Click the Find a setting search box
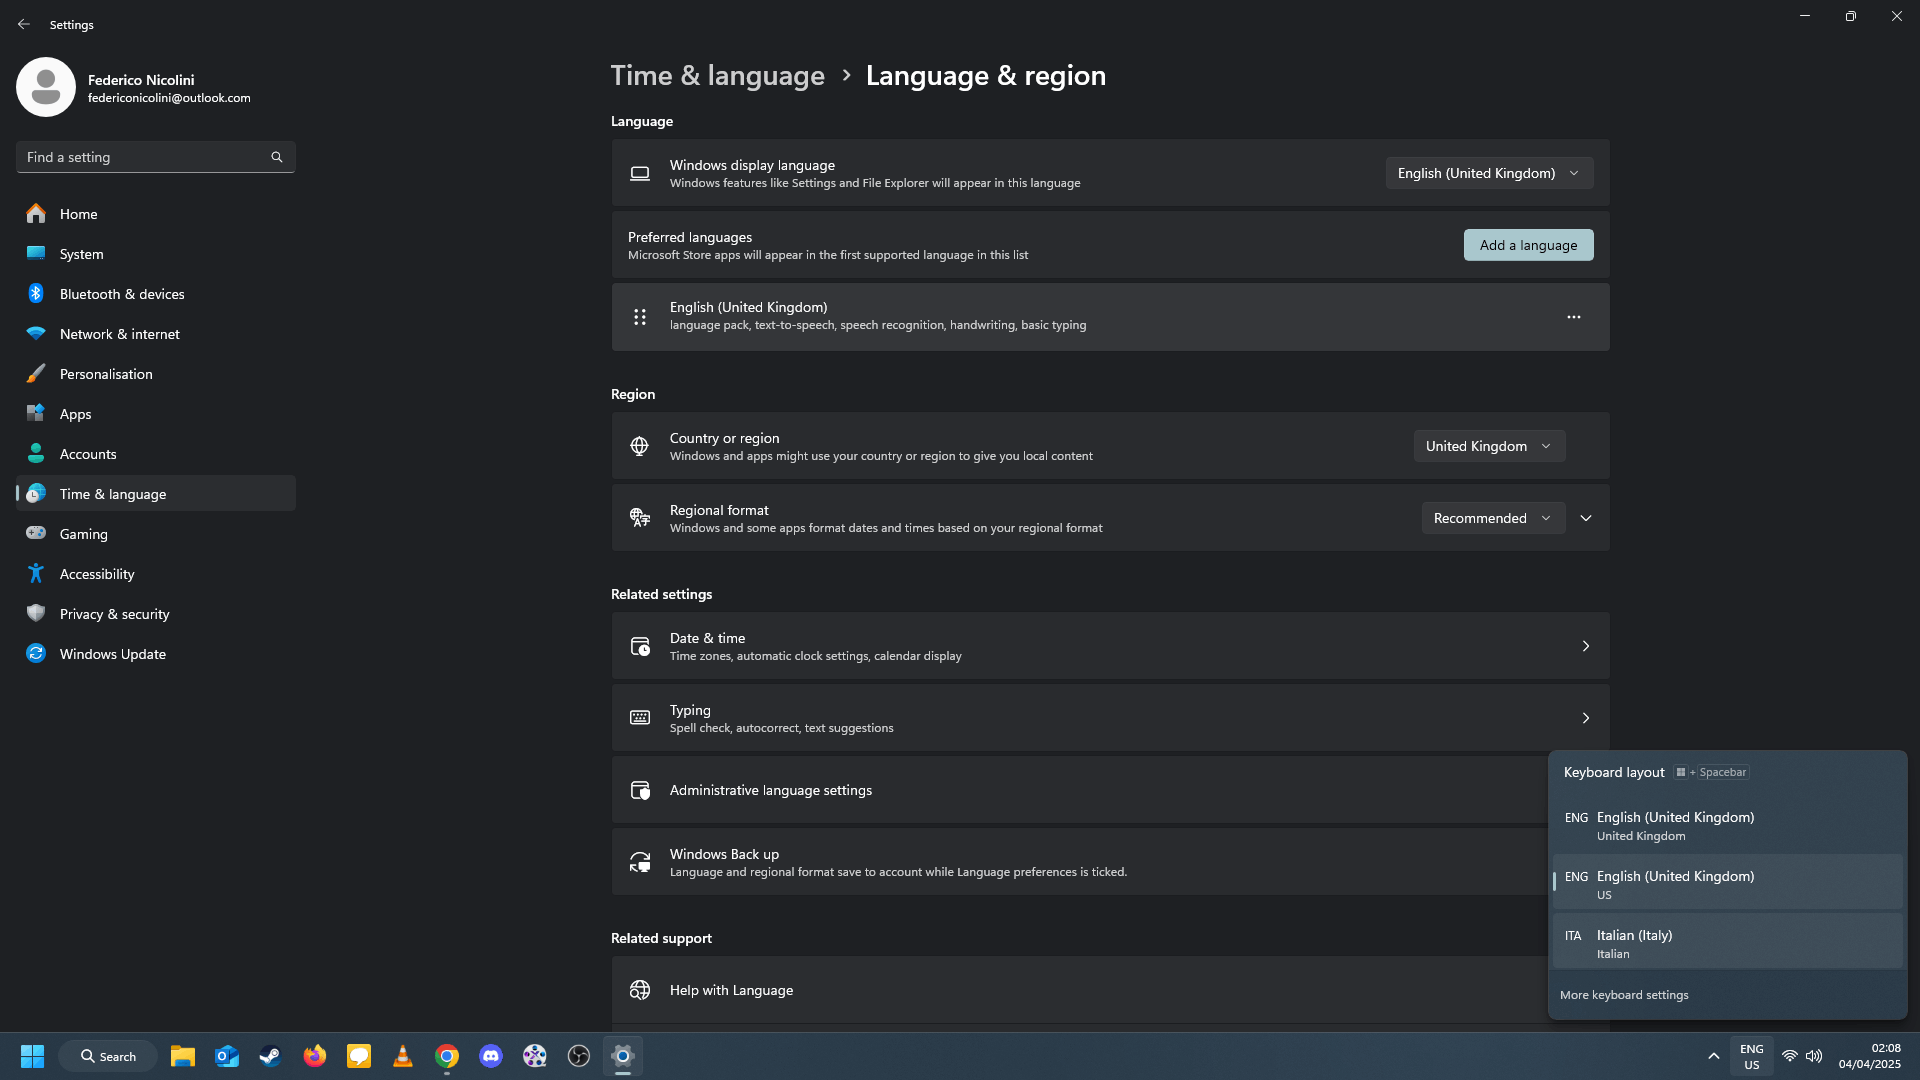1920x1080 pixels. coord(145,157)
